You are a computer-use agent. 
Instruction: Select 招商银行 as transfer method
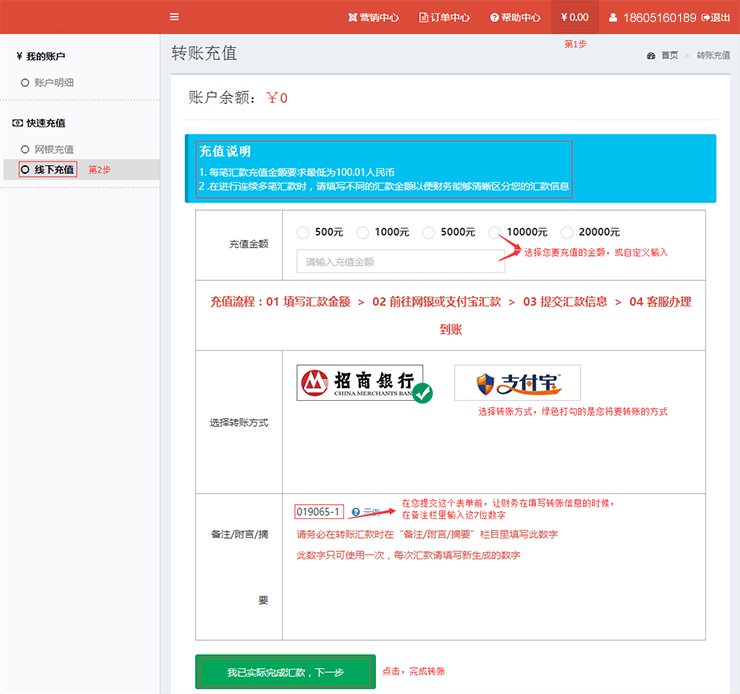click(x=360, y=383)
